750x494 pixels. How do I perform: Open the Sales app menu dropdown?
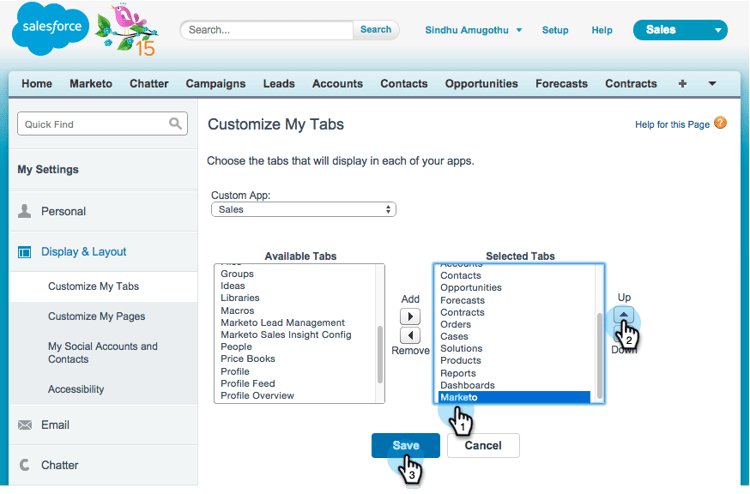680,30
